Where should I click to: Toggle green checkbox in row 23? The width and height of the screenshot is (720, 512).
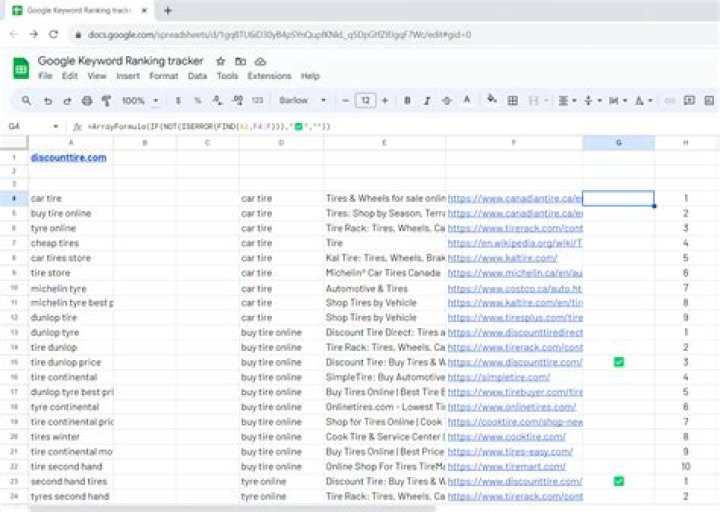(619, 481)
